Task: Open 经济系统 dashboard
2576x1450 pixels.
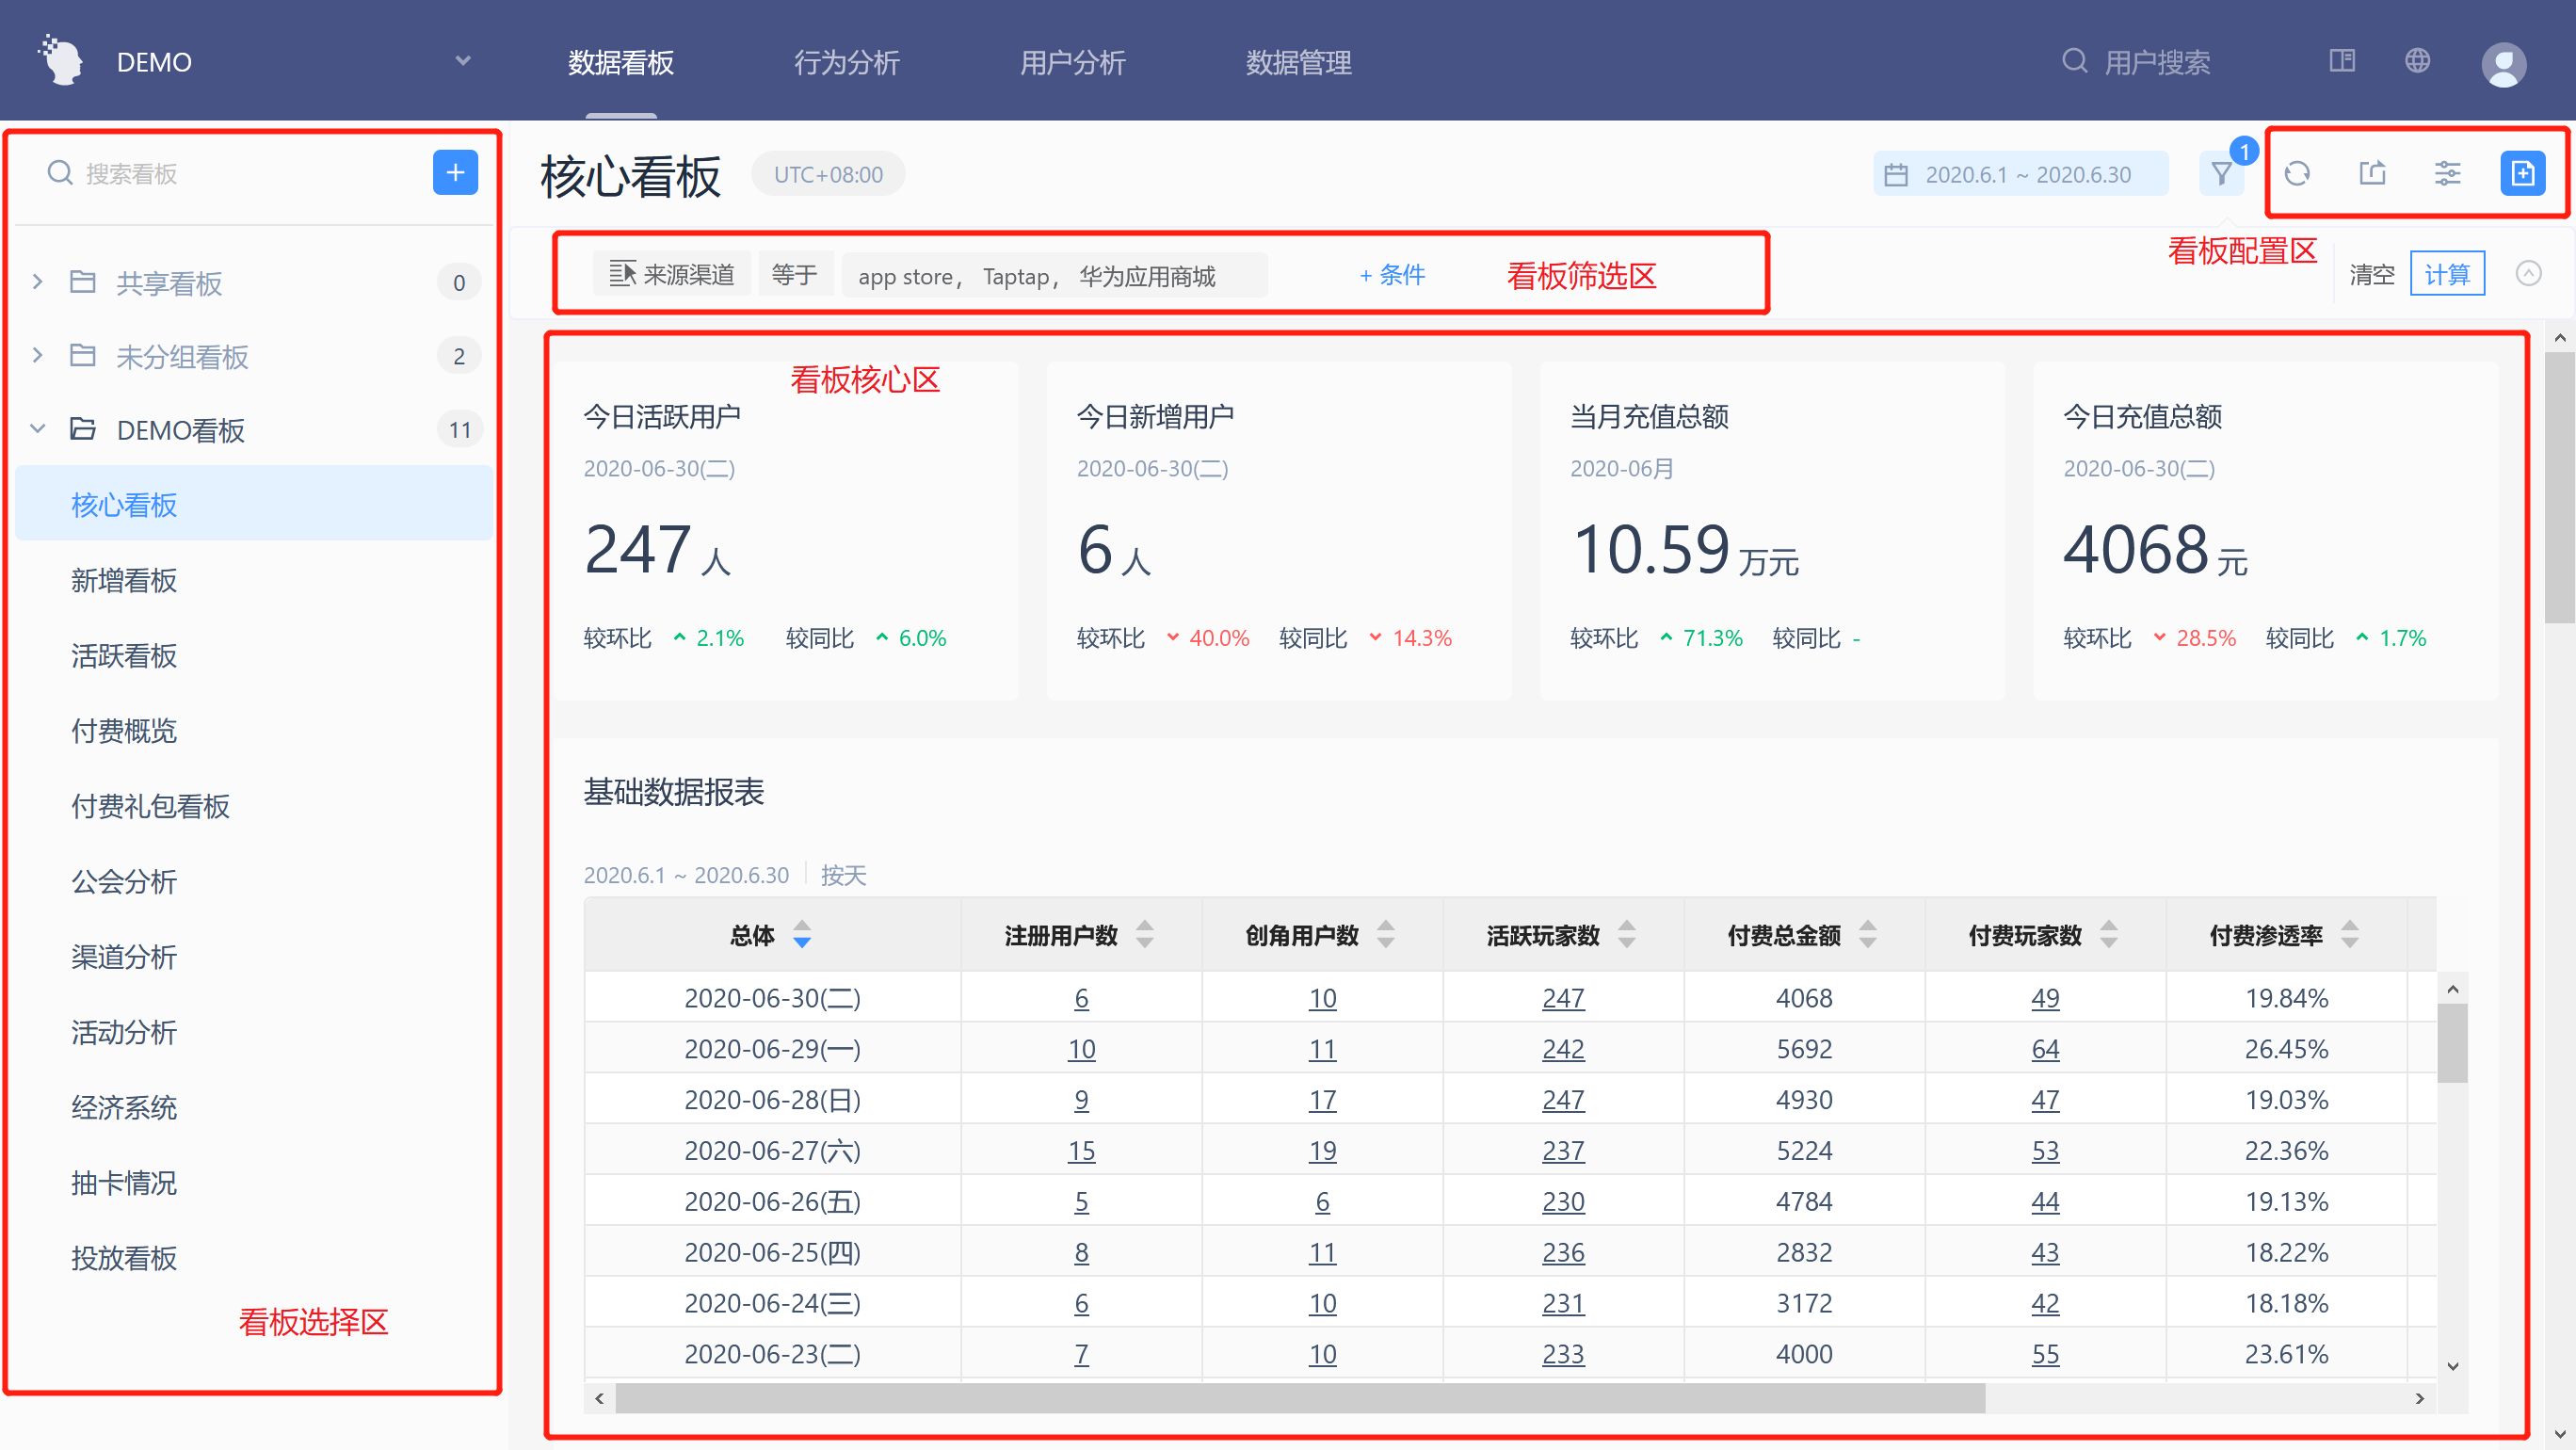Action: [x=254, y=1107]
